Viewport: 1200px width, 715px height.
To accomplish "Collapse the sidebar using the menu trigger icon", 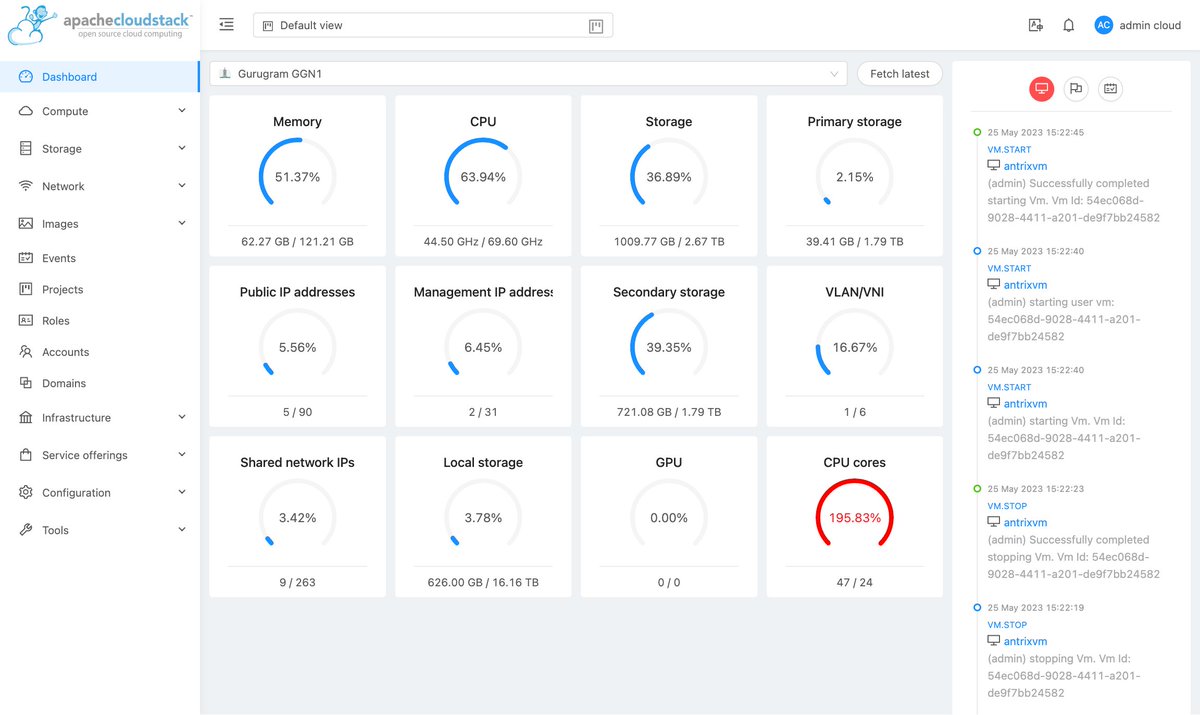I will pos(226,24).
